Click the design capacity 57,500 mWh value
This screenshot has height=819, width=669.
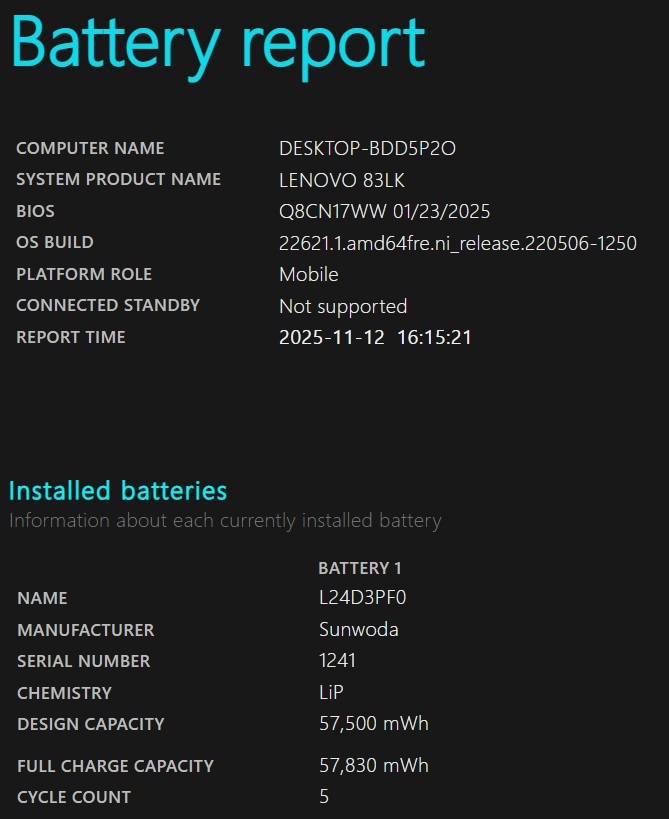point(373,724)
